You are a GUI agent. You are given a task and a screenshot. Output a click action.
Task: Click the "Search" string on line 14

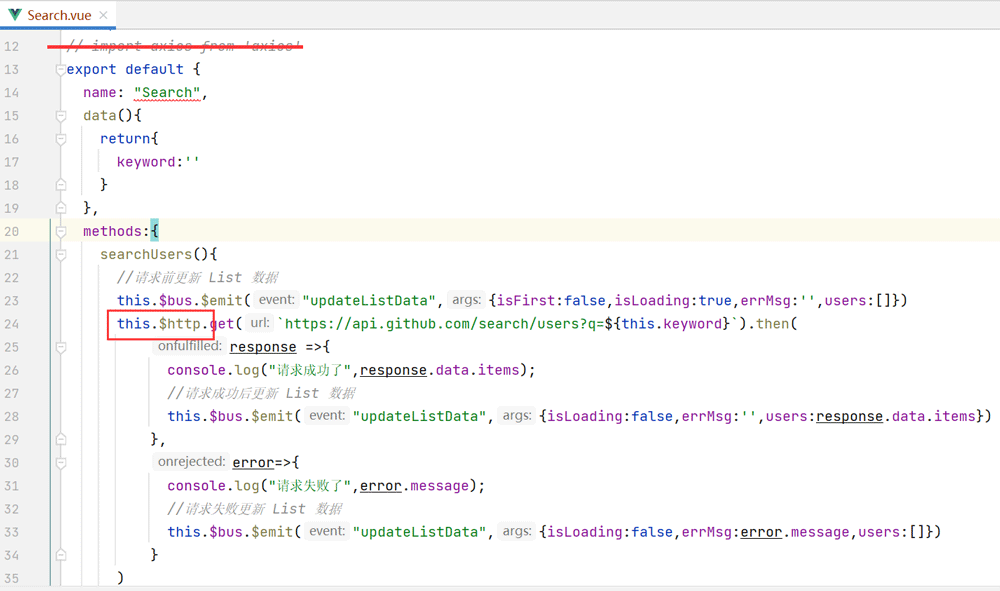point(167,93)
